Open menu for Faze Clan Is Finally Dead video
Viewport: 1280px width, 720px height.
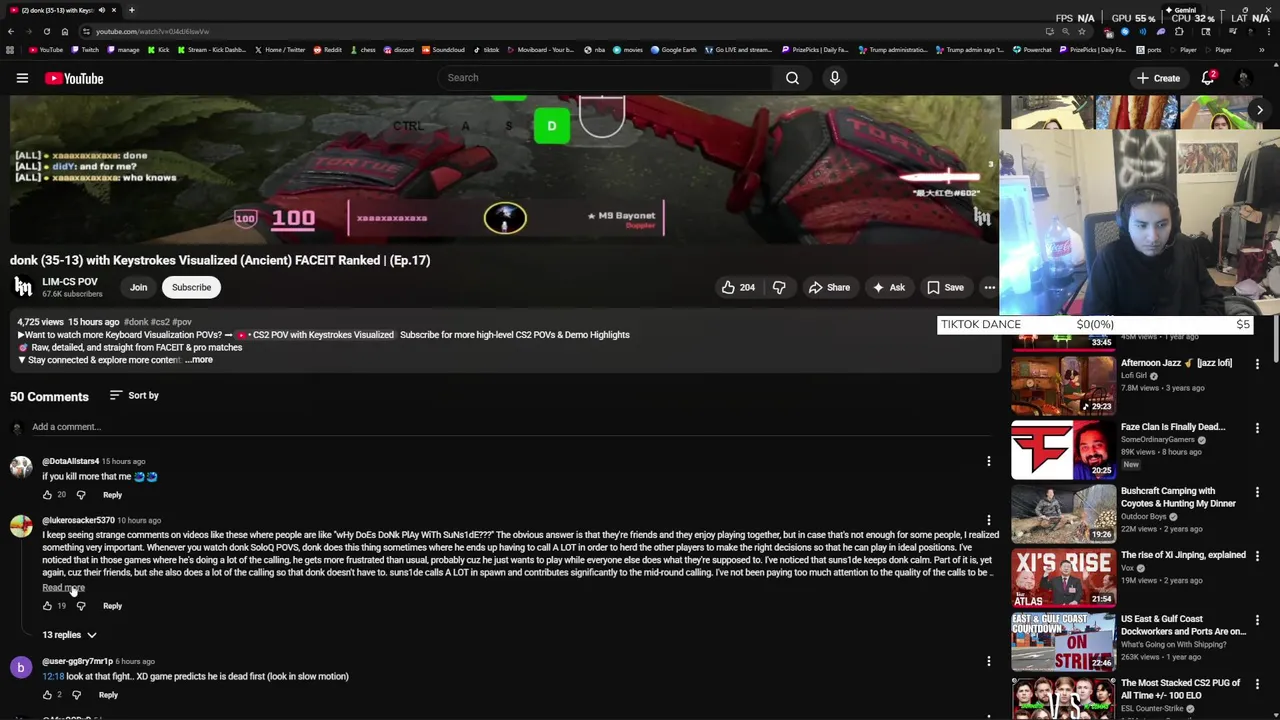pyautogui.click(x=1257, y=428)
